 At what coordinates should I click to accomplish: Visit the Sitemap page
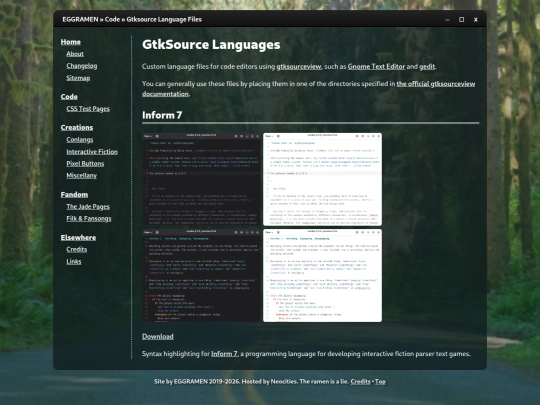[x=78, y=78]
